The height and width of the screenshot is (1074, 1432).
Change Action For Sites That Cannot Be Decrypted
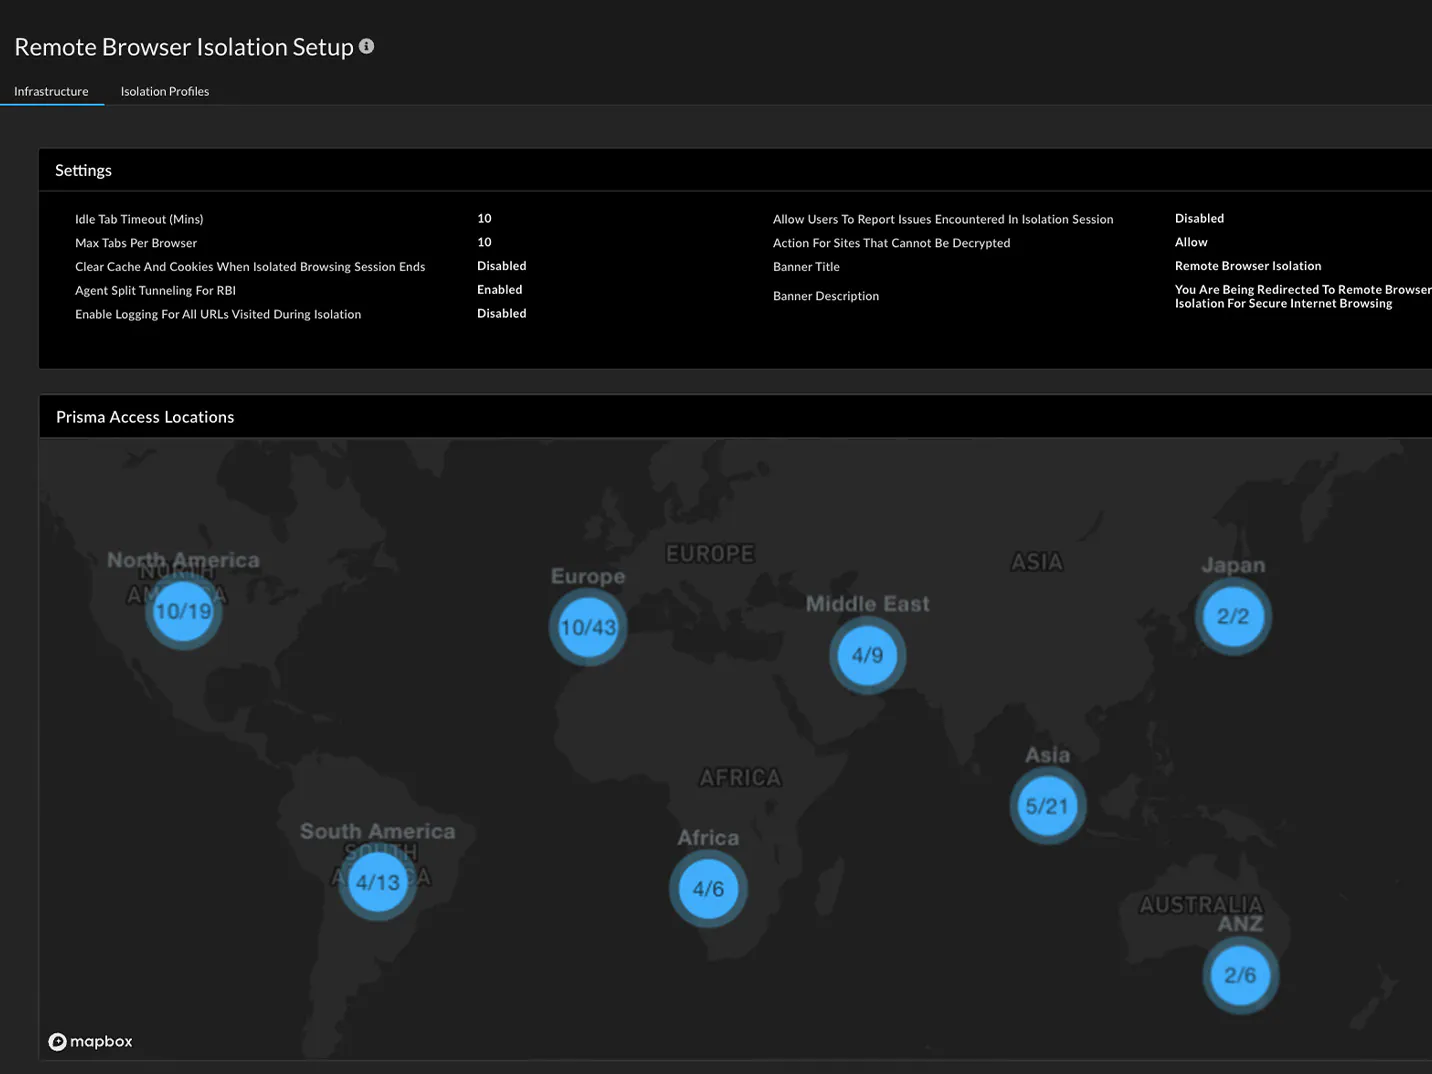1191,242
